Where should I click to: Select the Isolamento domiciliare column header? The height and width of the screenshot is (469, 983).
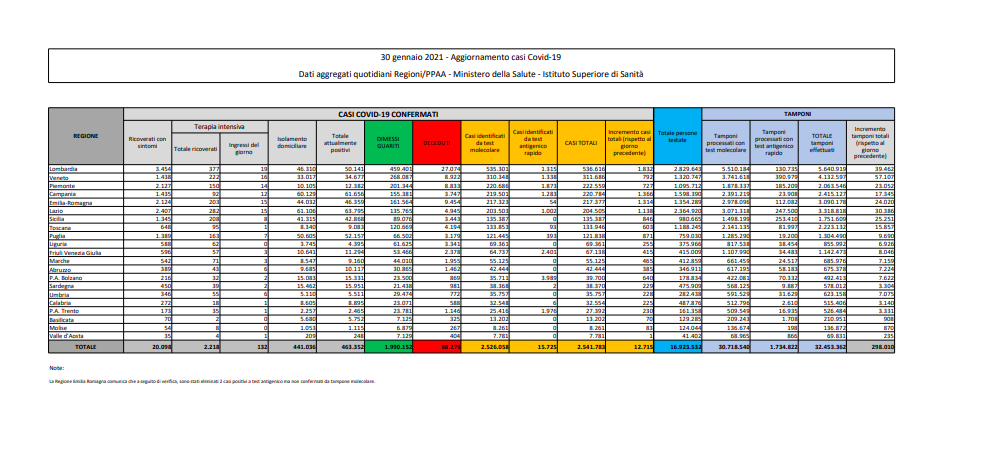pos(292,143)
